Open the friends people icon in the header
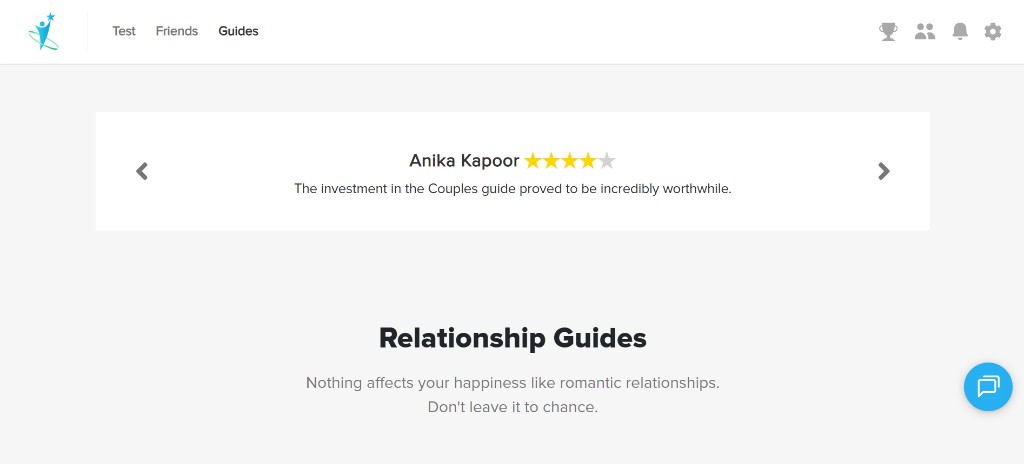Image resolution: width=1024 pixels, height=464 pixels. pos(925,31)
